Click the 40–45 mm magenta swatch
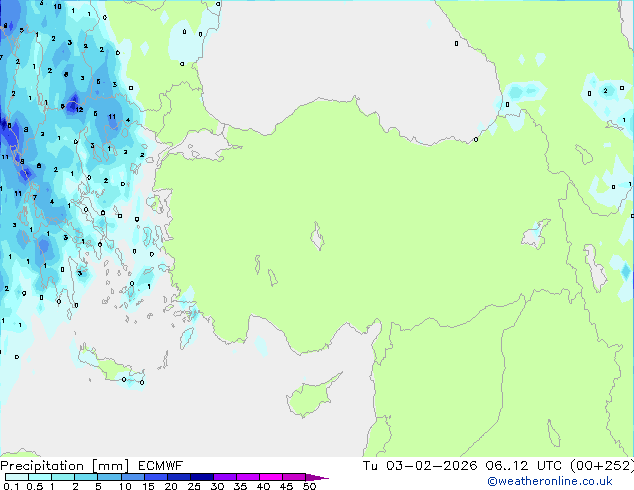 coord(271,477)
